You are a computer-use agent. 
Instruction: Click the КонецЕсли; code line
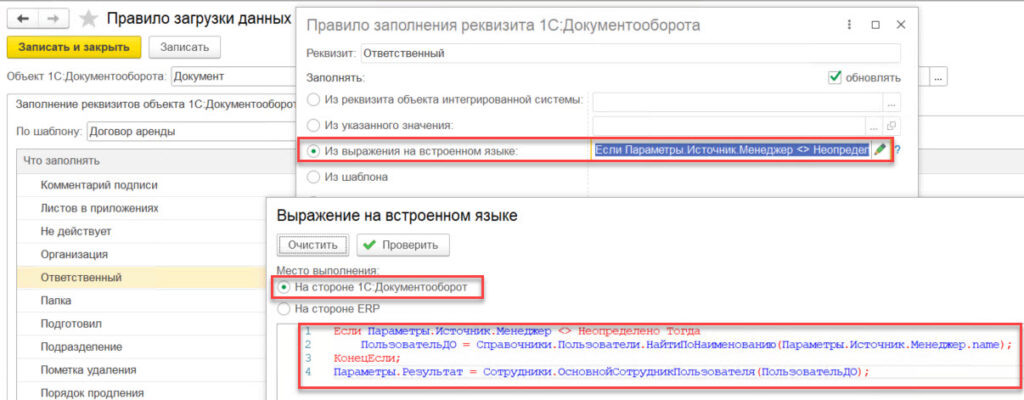point(366,359)
